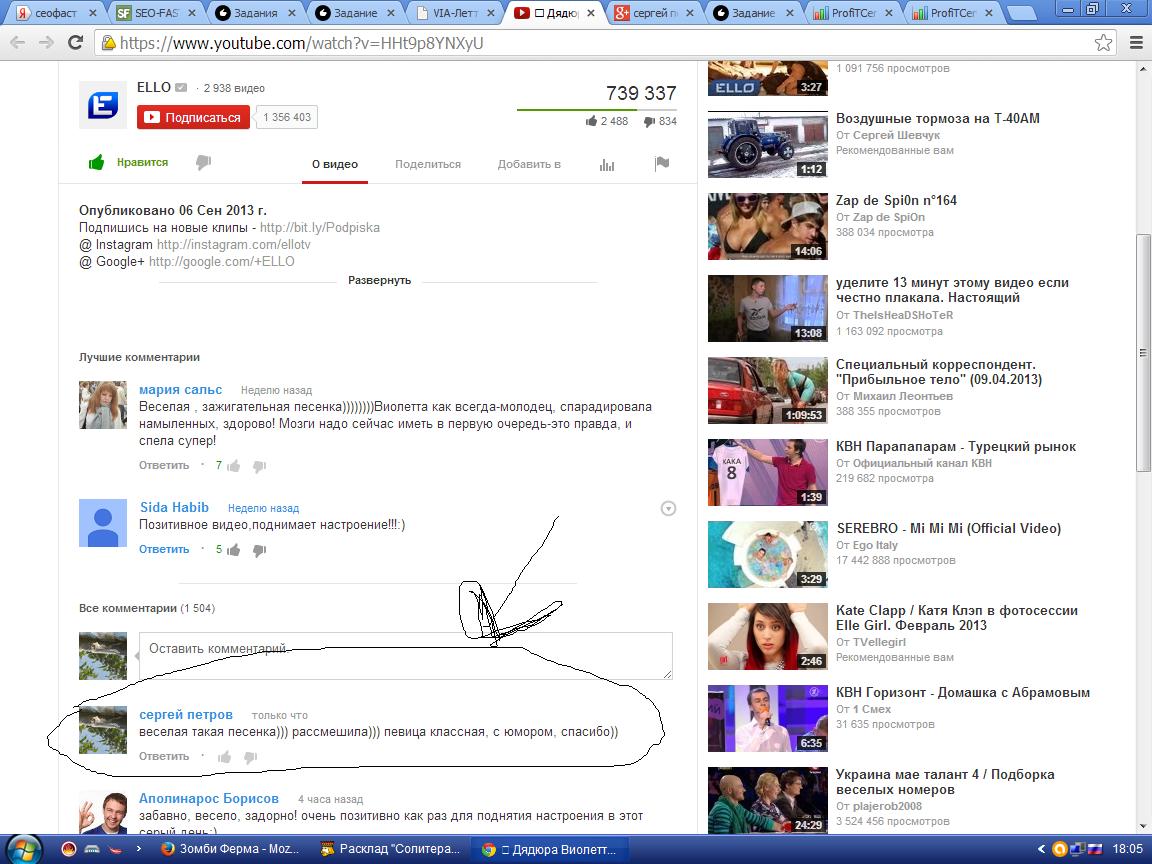Click the bit.ly/Podpiska link
Image resolution: width=1152 pixels, height=864 pixels.
click(x=320, y=228)
